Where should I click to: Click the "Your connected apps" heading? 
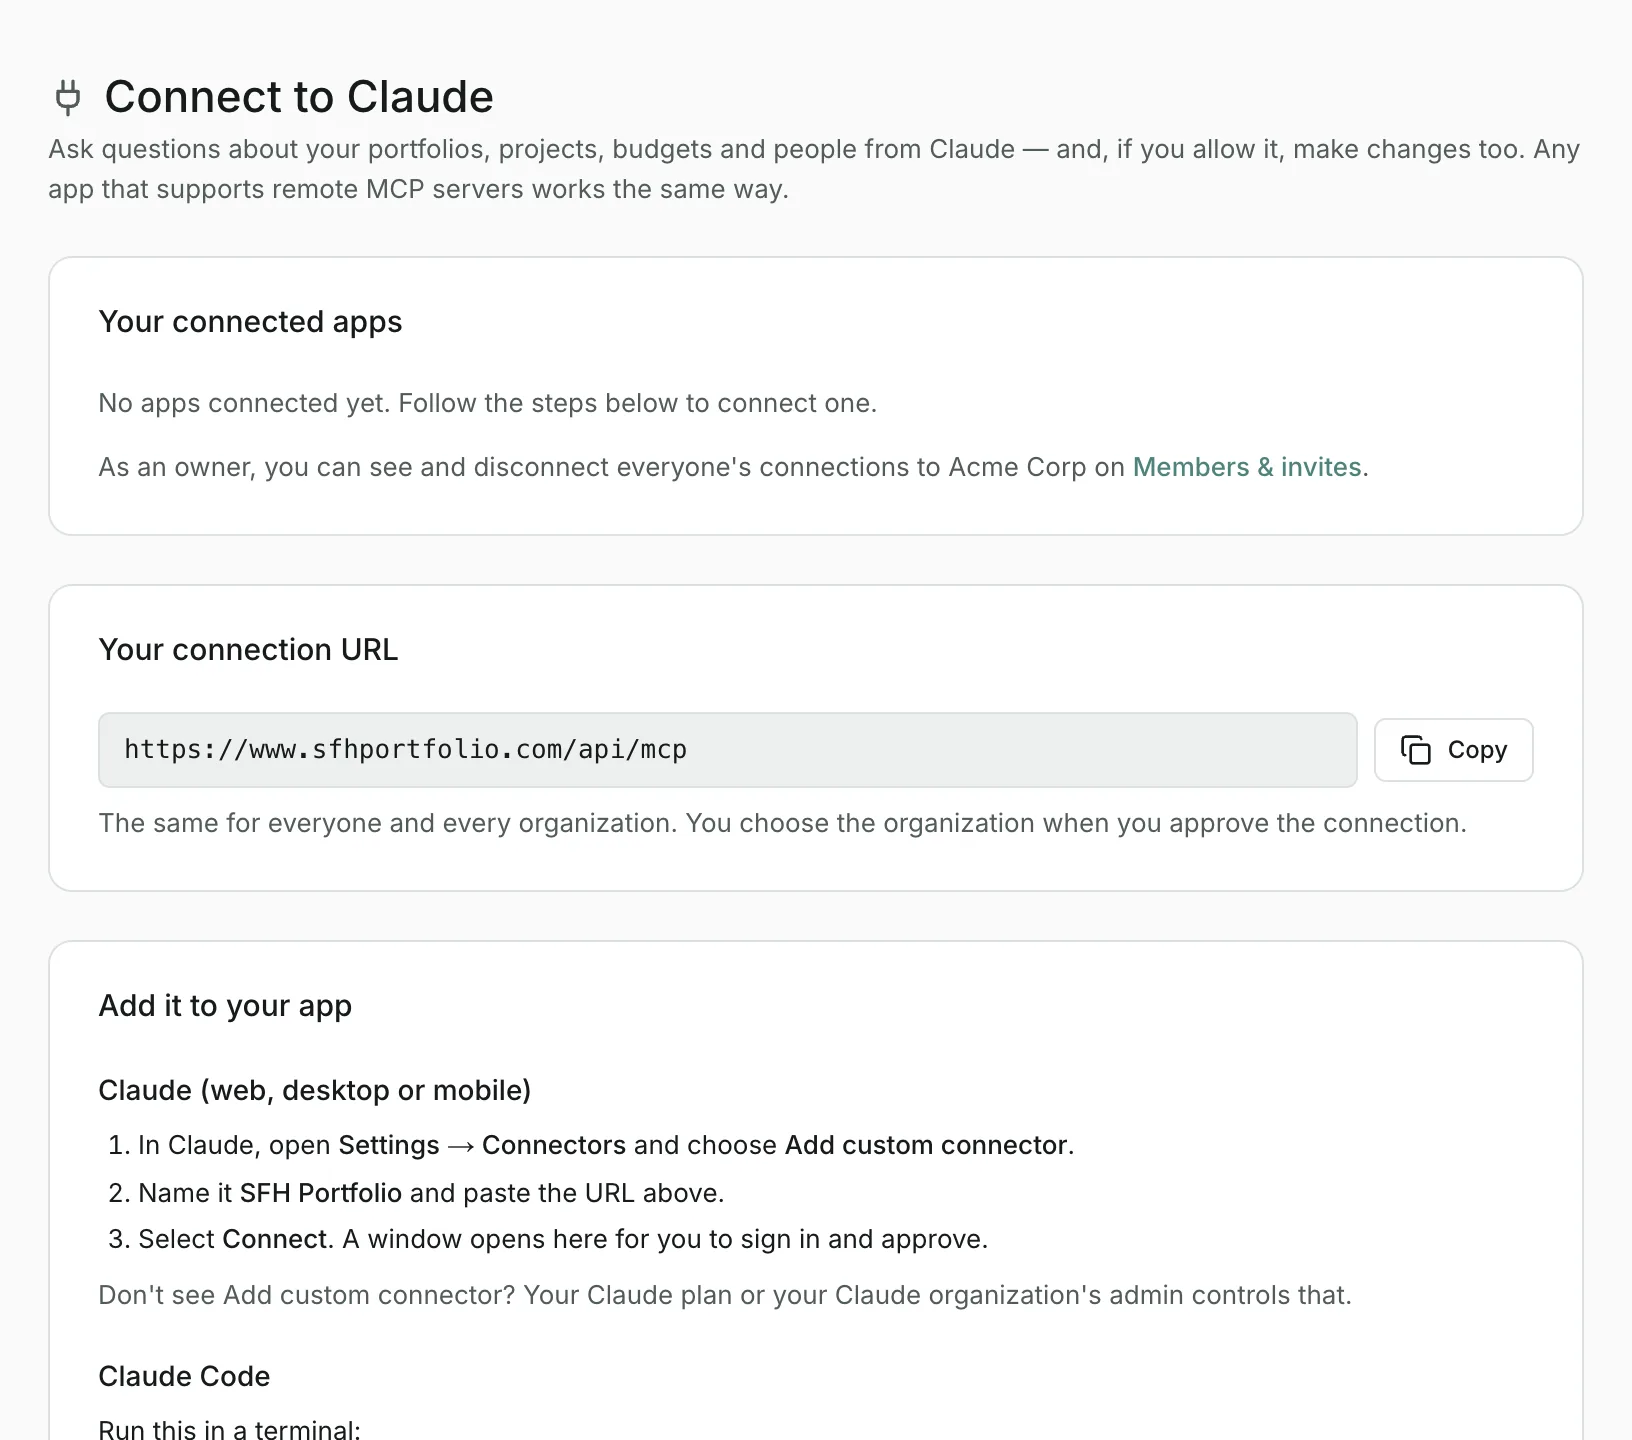(250, 322)
